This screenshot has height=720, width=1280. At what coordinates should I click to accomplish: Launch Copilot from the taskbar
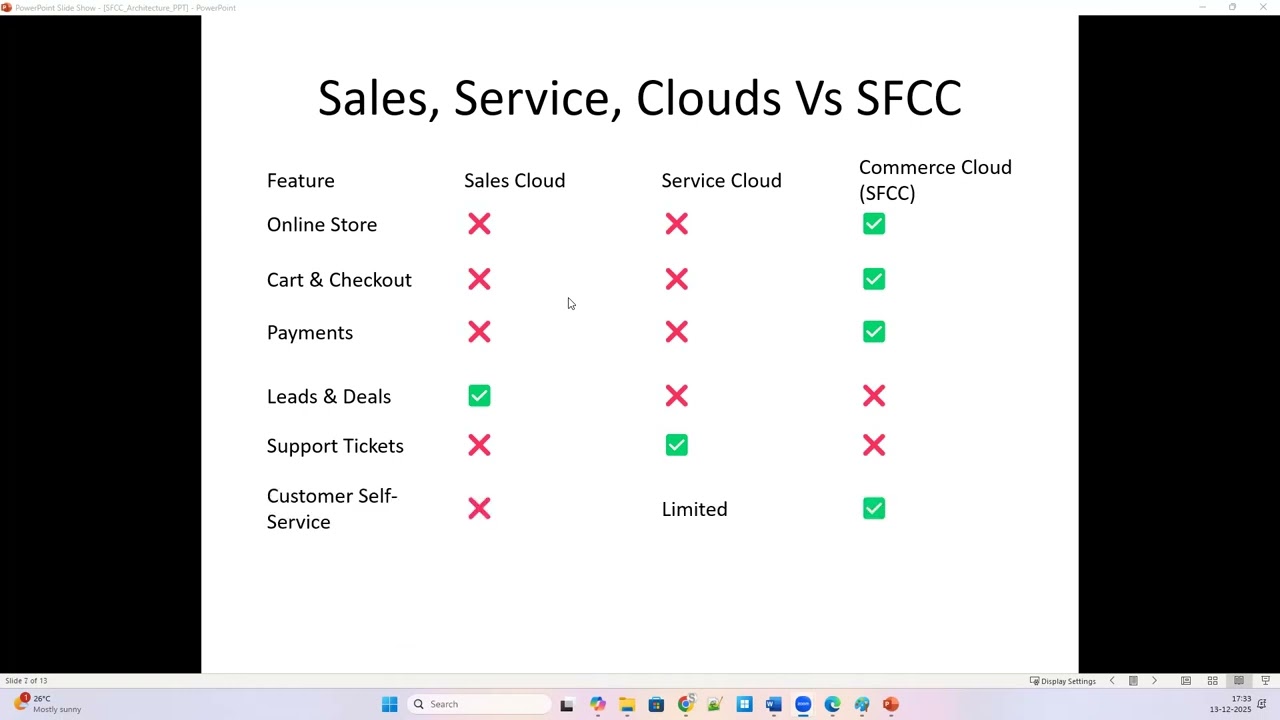pos(597,704)
